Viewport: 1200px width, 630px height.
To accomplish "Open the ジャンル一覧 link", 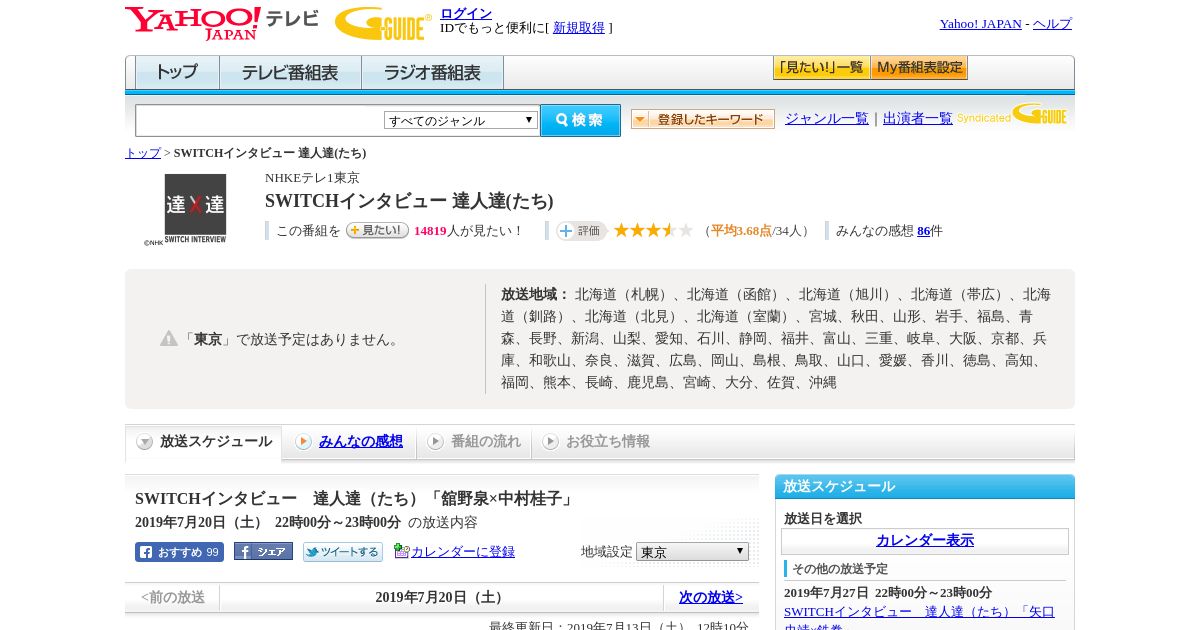I will tap(827, 118).
